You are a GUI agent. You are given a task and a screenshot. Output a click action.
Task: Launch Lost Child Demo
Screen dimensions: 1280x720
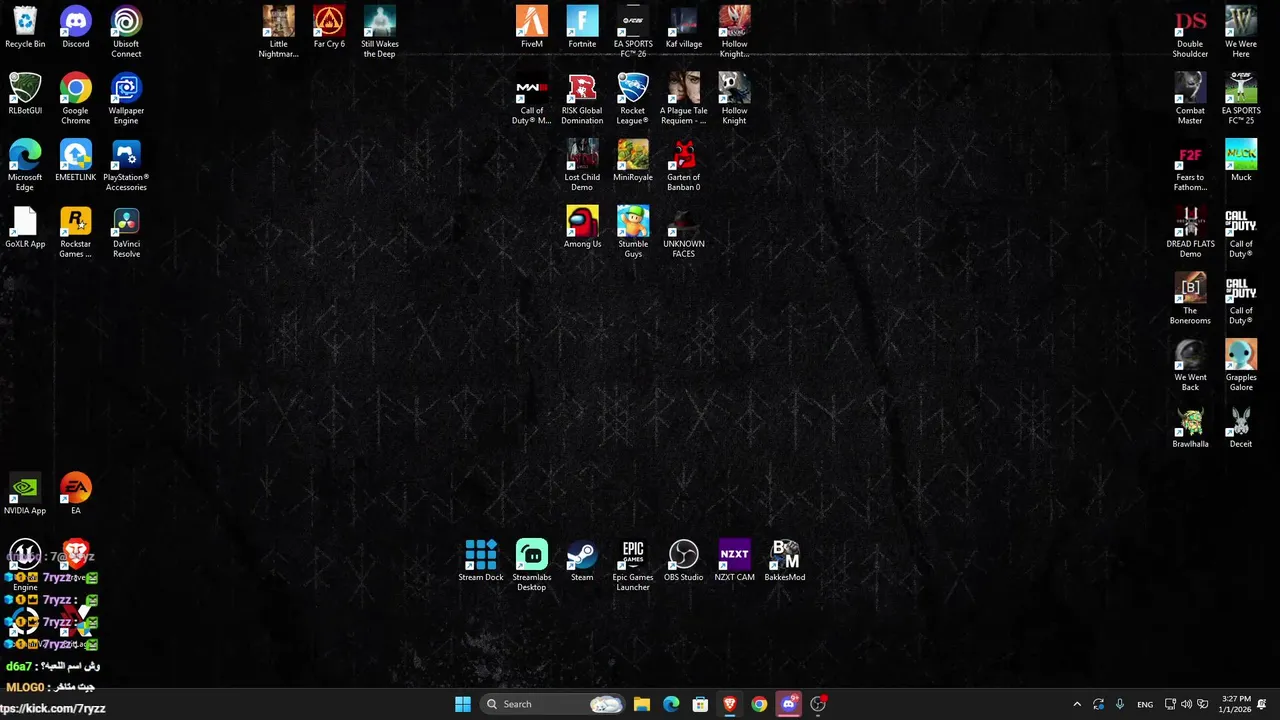coord(582,165)
